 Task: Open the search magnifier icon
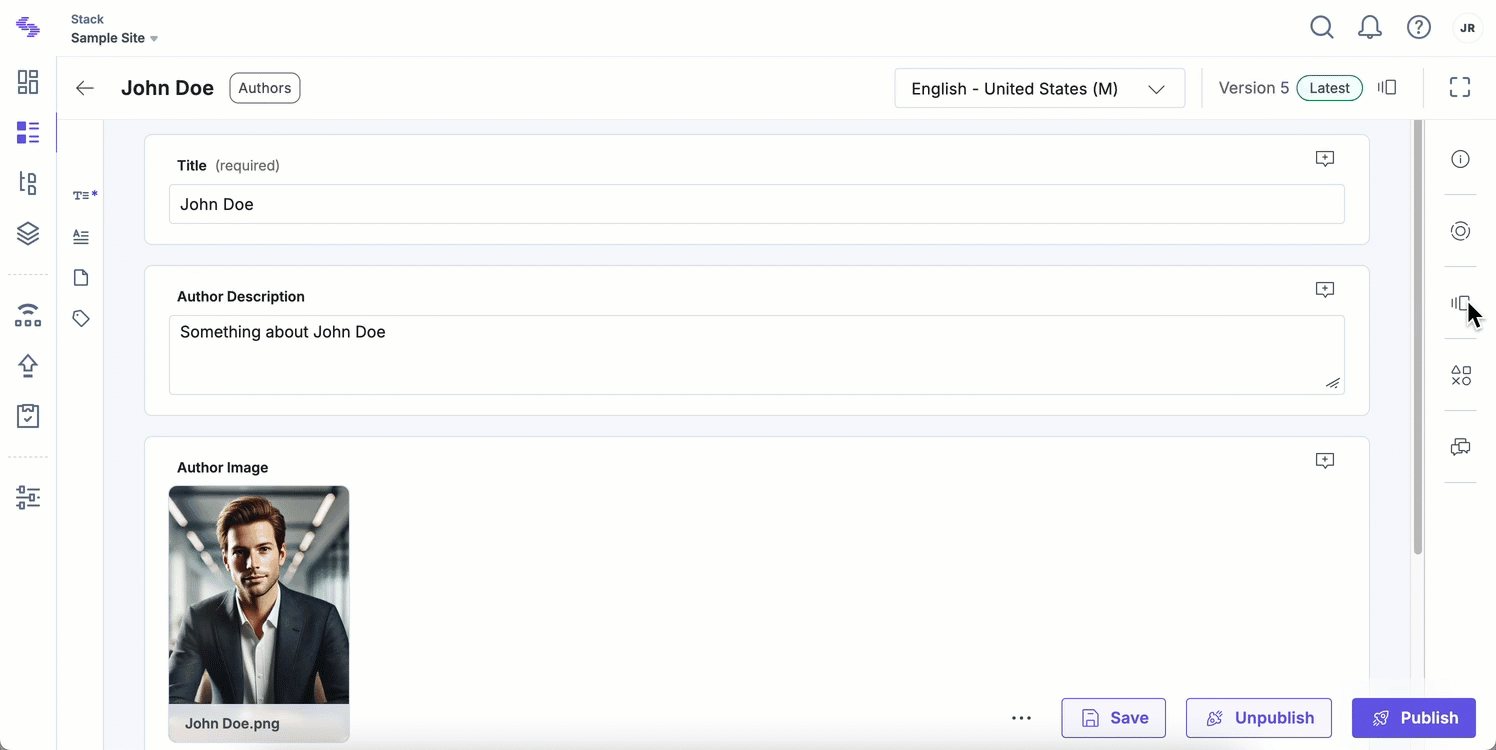[x=1322, y=28]
